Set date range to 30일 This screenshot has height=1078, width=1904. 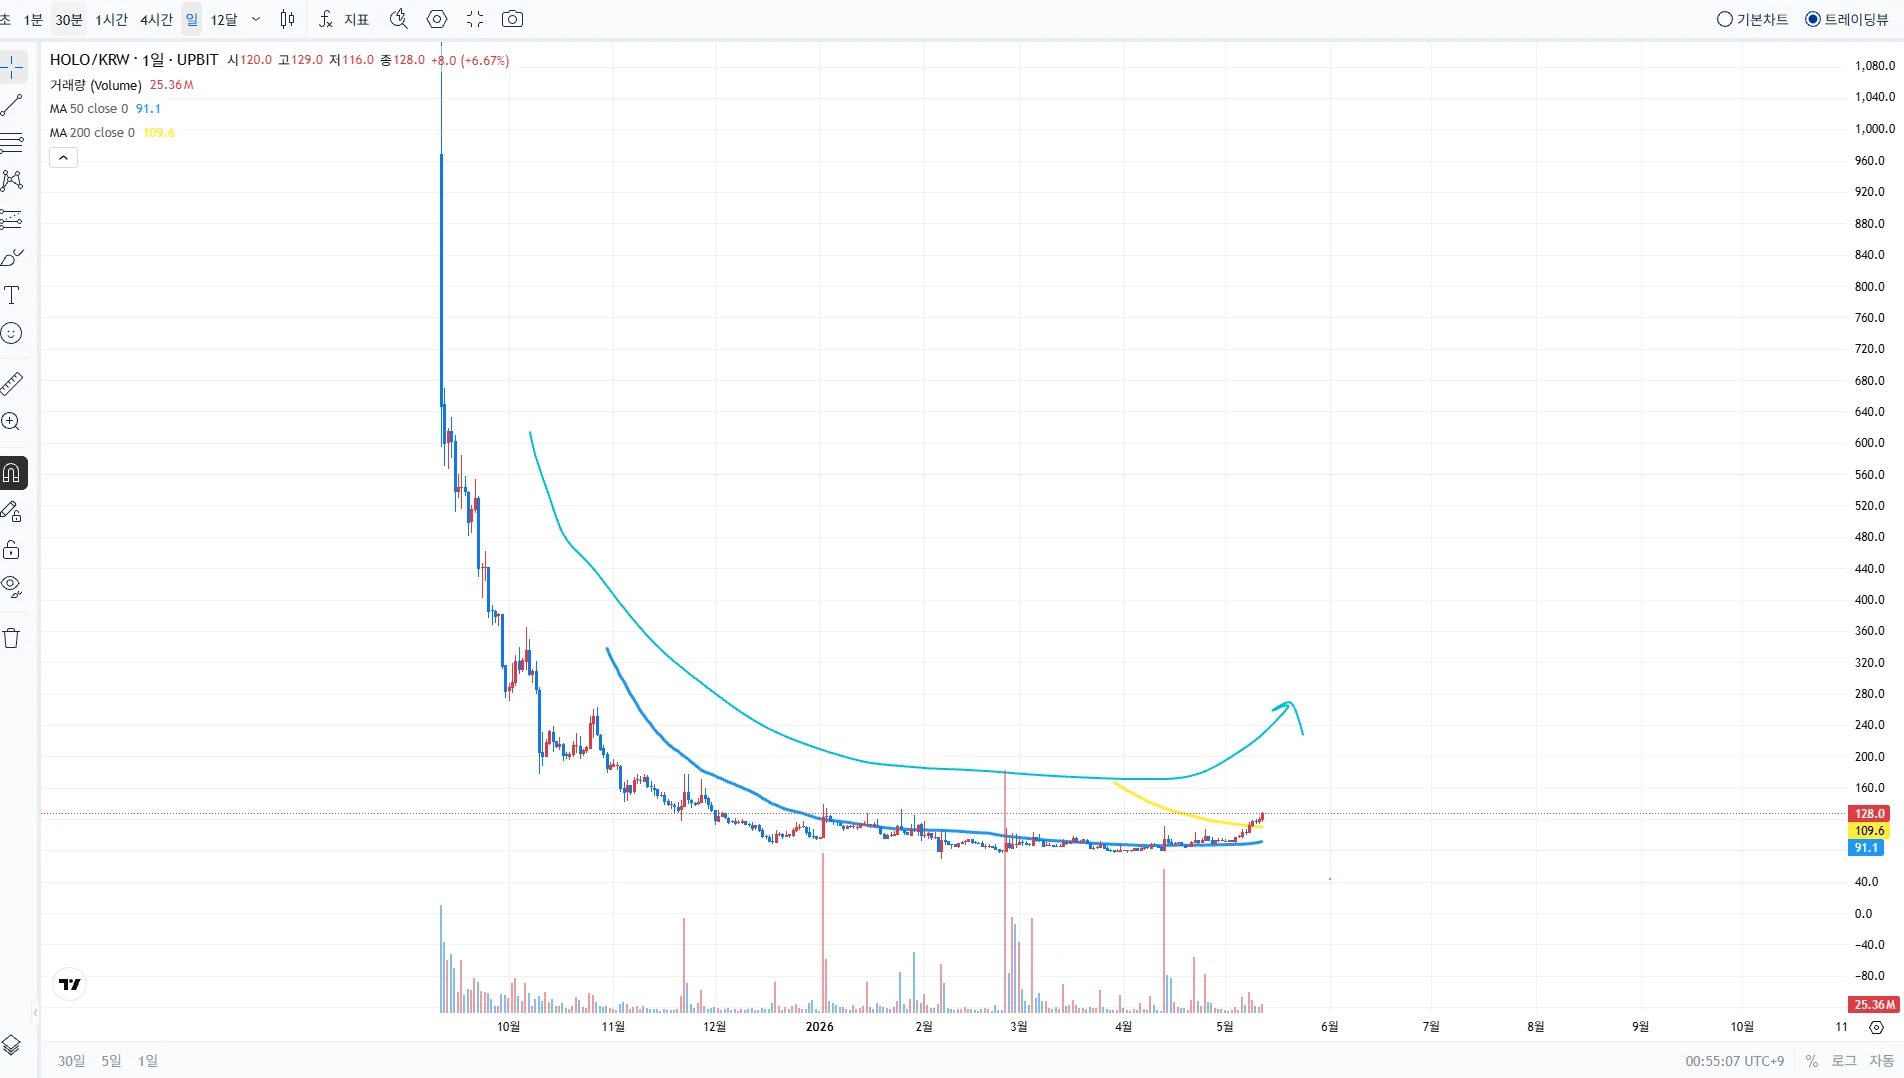(x=71, y=1061)
